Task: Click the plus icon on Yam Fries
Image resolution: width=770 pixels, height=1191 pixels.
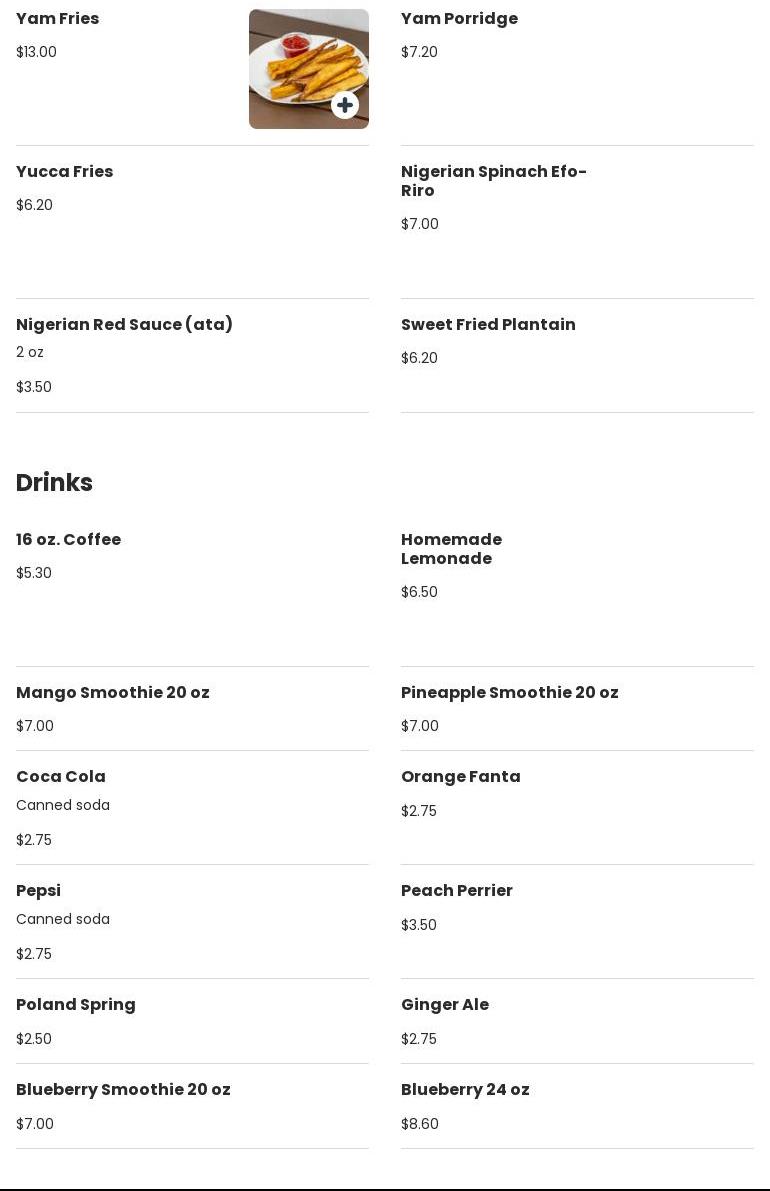Action: pyautogui.click(x=345, y=105)
